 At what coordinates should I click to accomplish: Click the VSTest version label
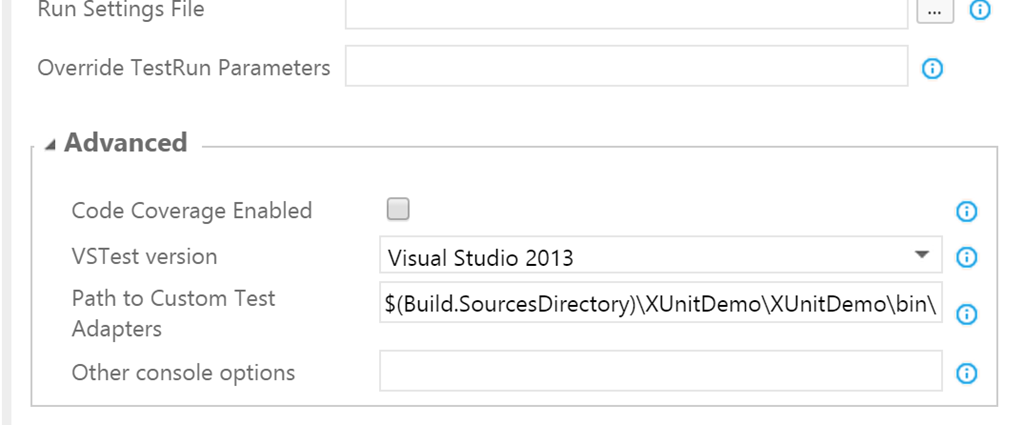(144, 257)
